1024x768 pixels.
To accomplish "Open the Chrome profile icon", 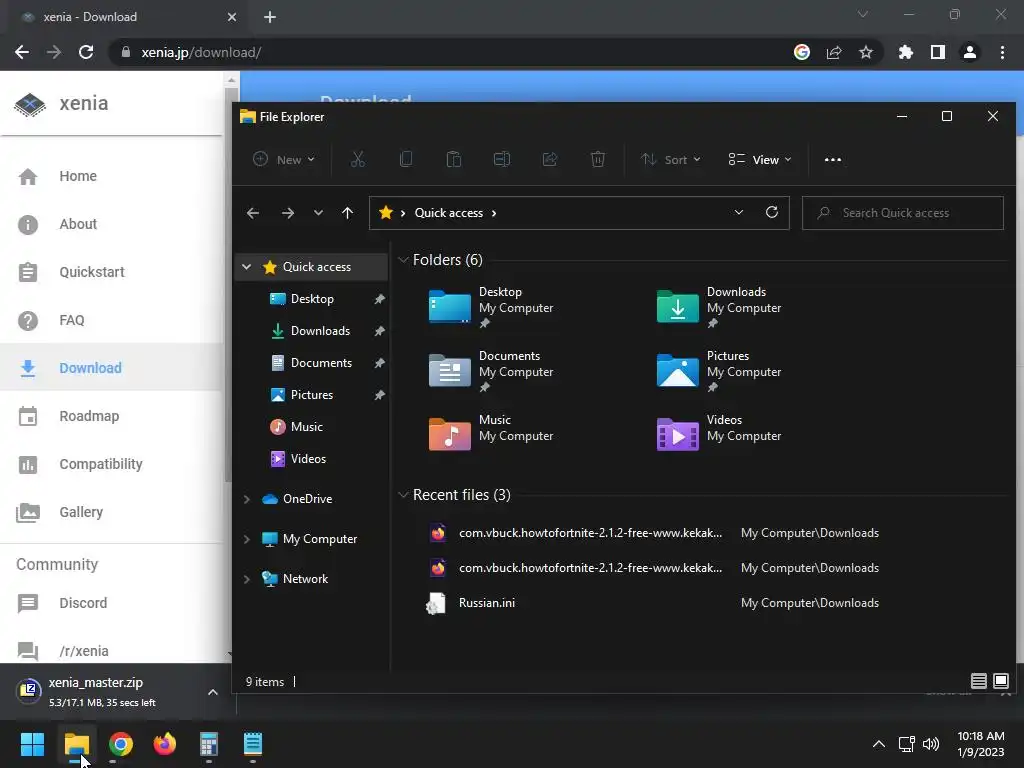I will coord(970,52).
